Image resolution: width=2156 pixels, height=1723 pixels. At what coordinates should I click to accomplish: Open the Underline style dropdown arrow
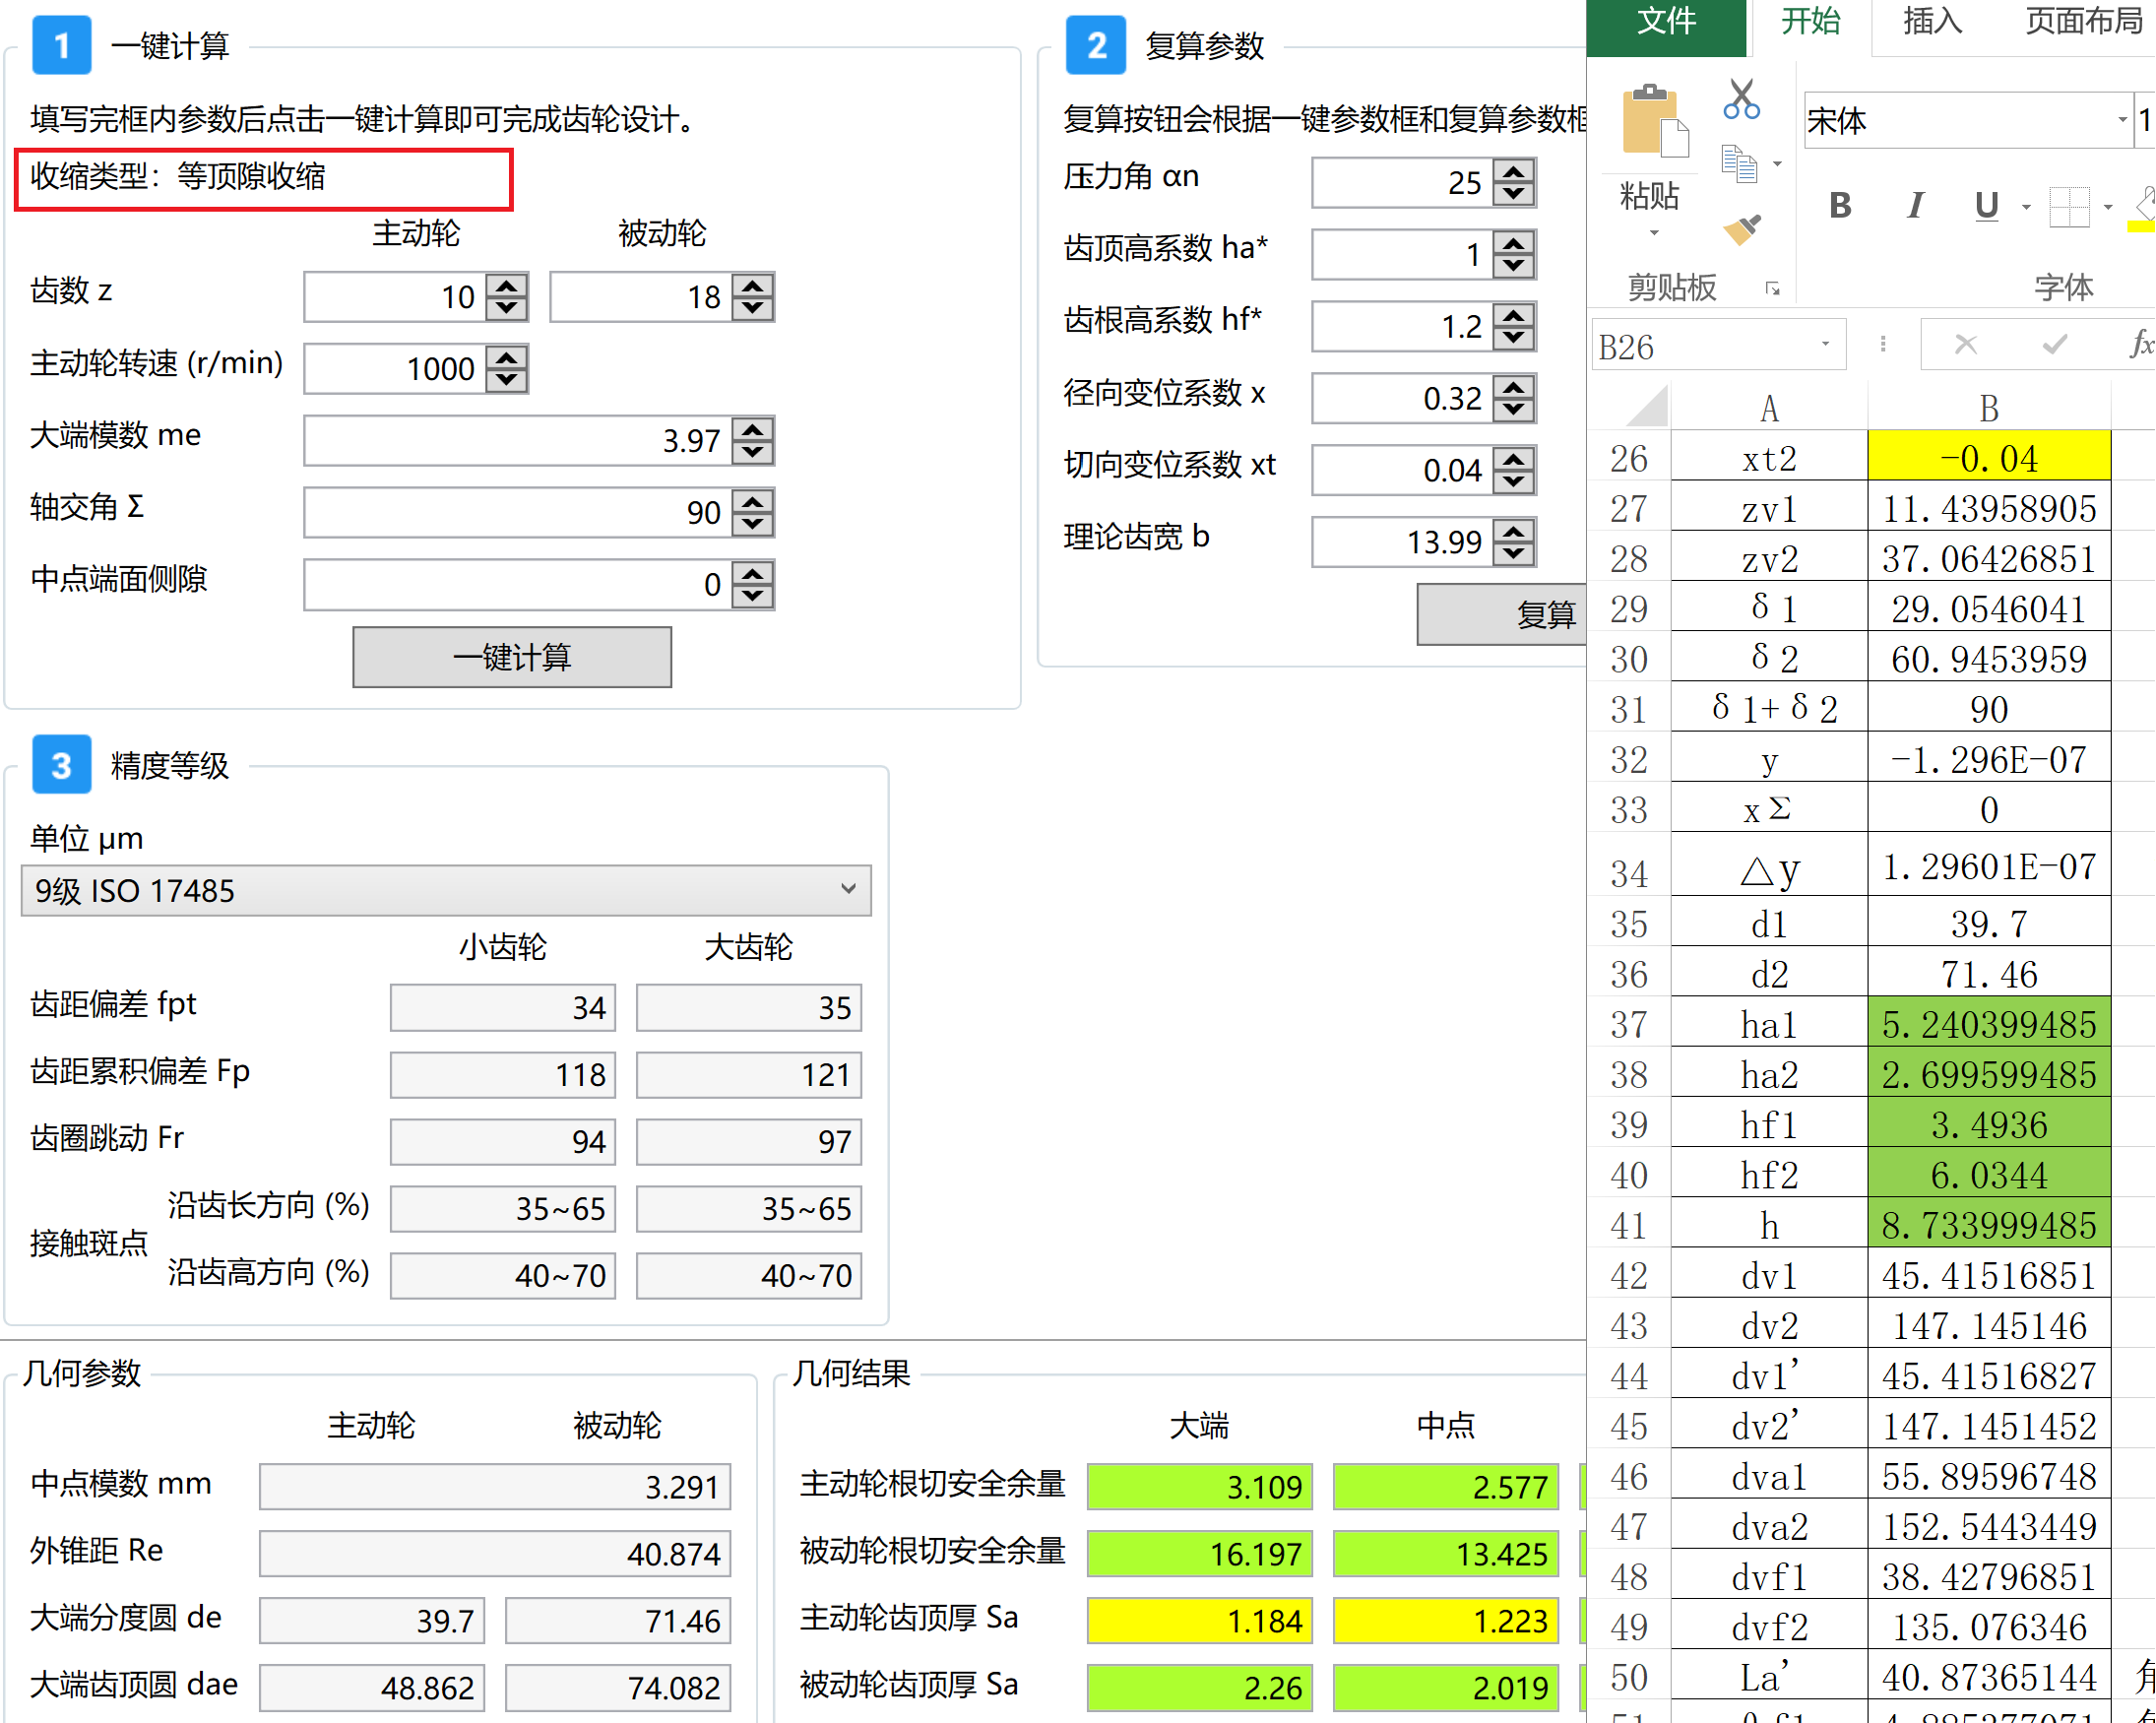tap(2026, 208)
